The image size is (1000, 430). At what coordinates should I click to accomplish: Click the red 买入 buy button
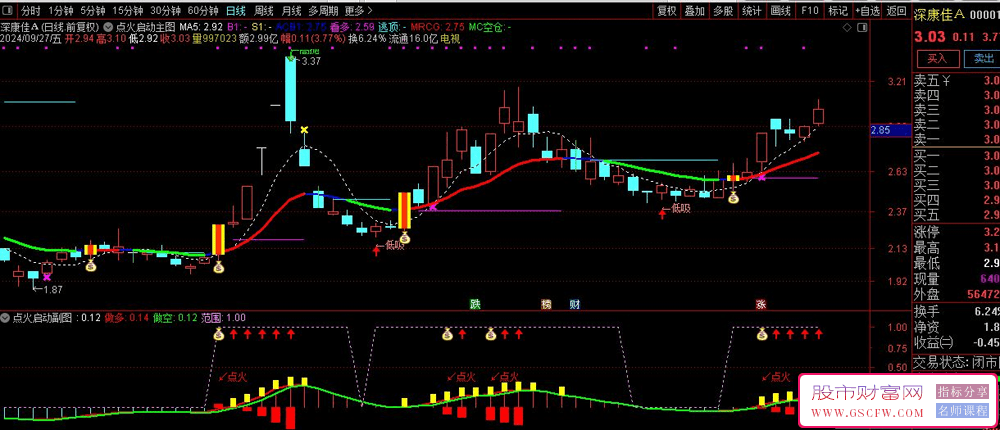coord(937,59)
